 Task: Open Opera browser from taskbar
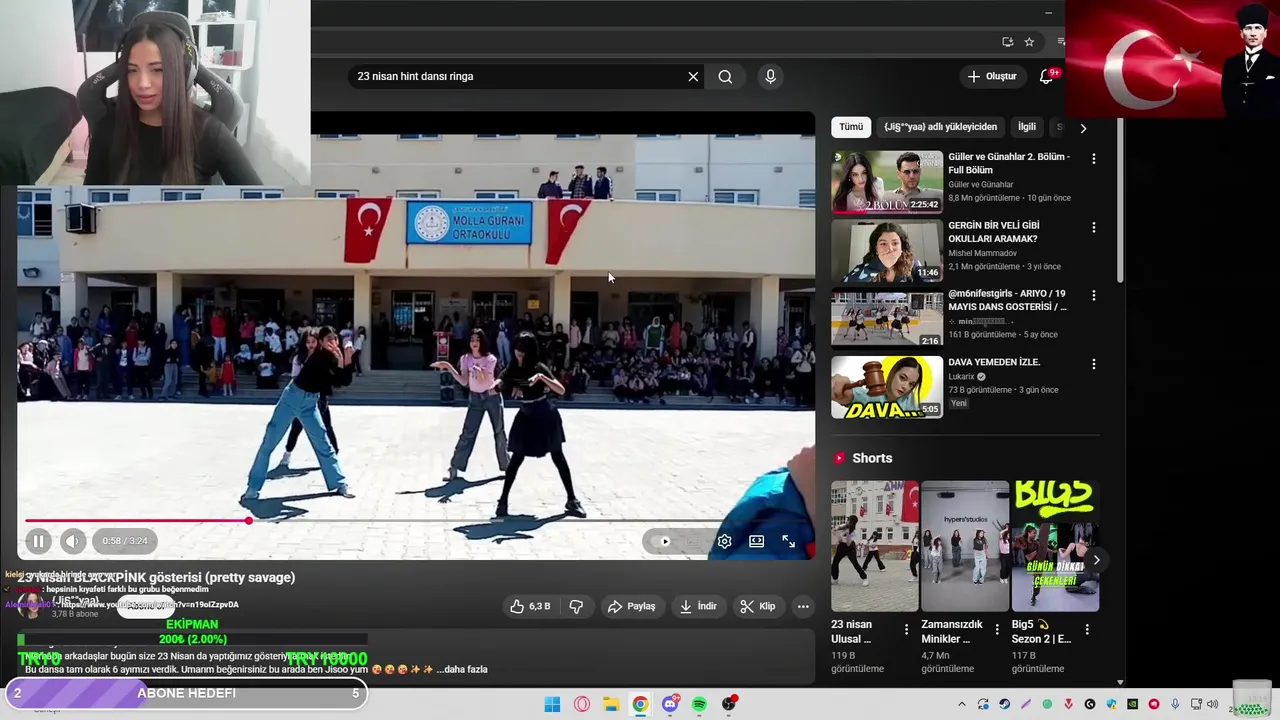point(582,704)
